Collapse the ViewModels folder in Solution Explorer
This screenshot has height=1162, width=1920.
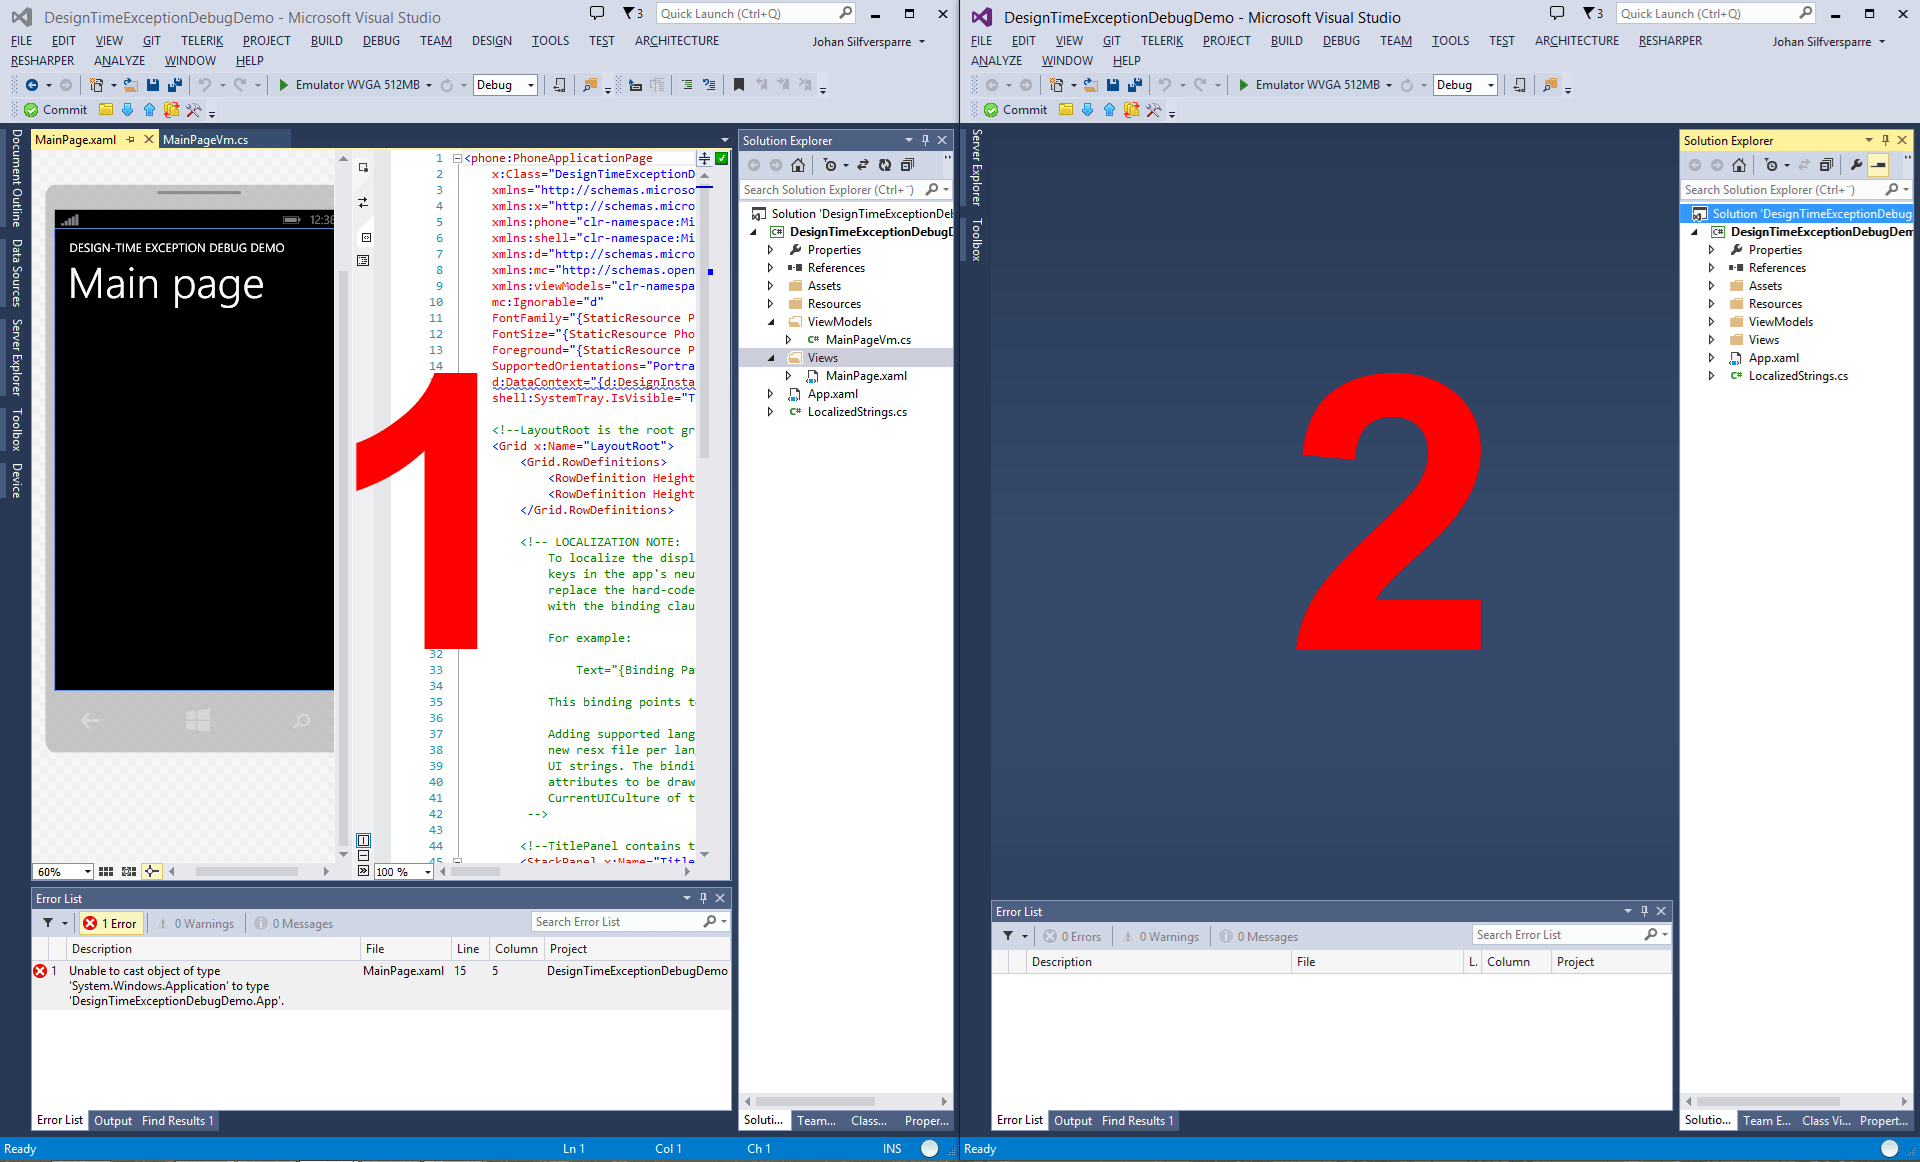point(771,321)
